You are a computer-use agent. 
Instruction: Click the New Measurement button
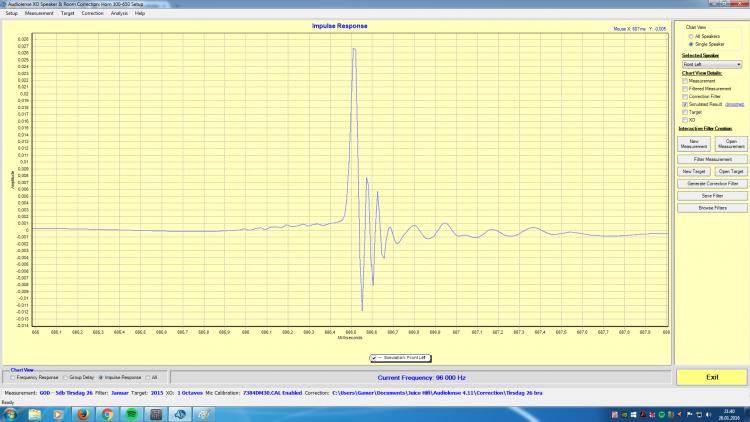(694, 144)
